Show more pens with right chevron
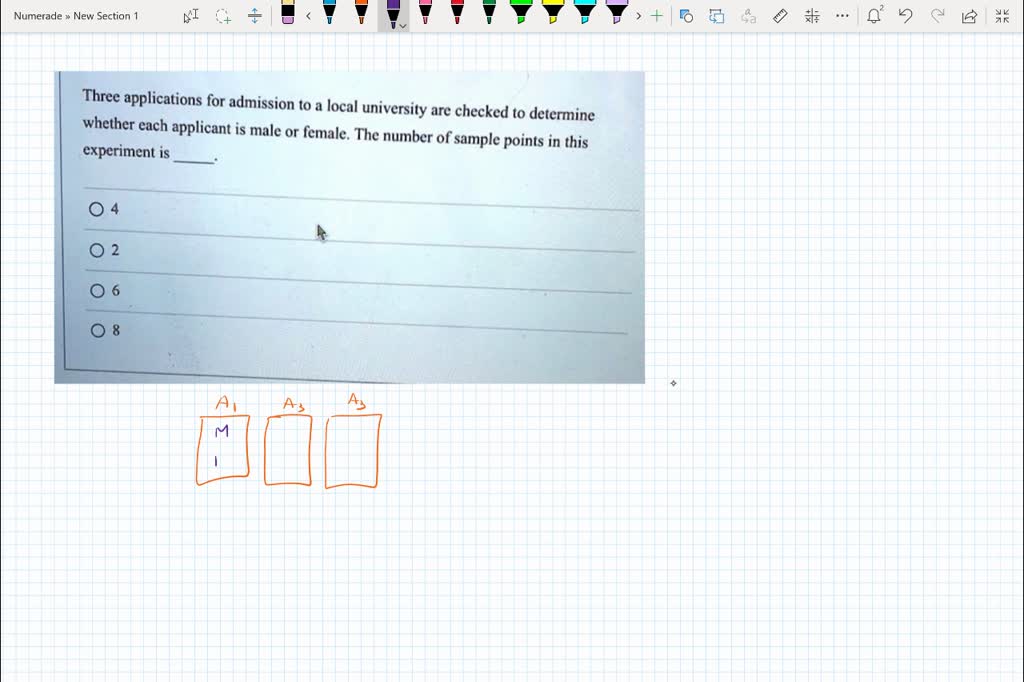This screenshot has width=1024, height=682. pos(639,16)
